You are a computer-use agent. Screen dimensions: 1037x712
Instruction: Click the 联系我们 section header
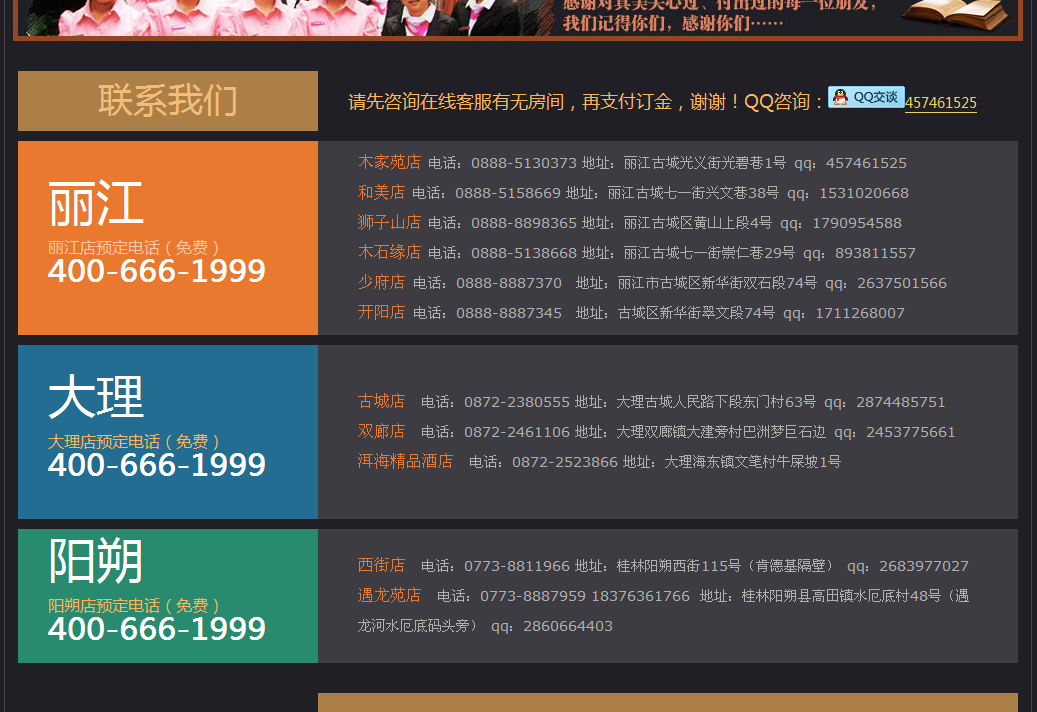(x=168, y=101)
